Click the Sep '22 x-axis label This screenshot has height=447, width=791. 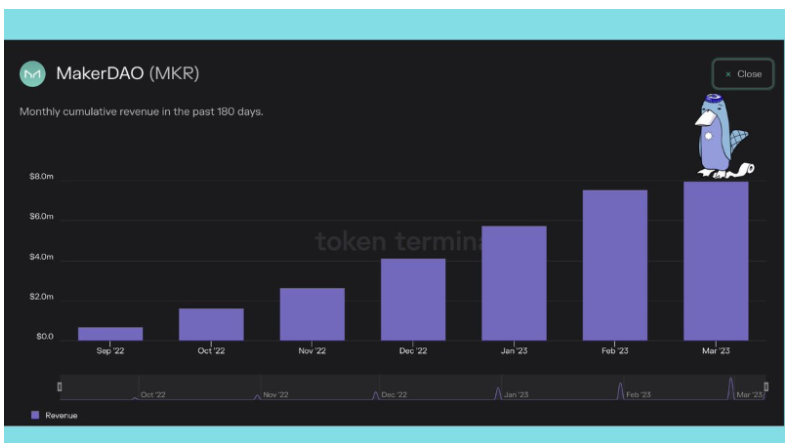pyautogui.click(x=110, y=351)
